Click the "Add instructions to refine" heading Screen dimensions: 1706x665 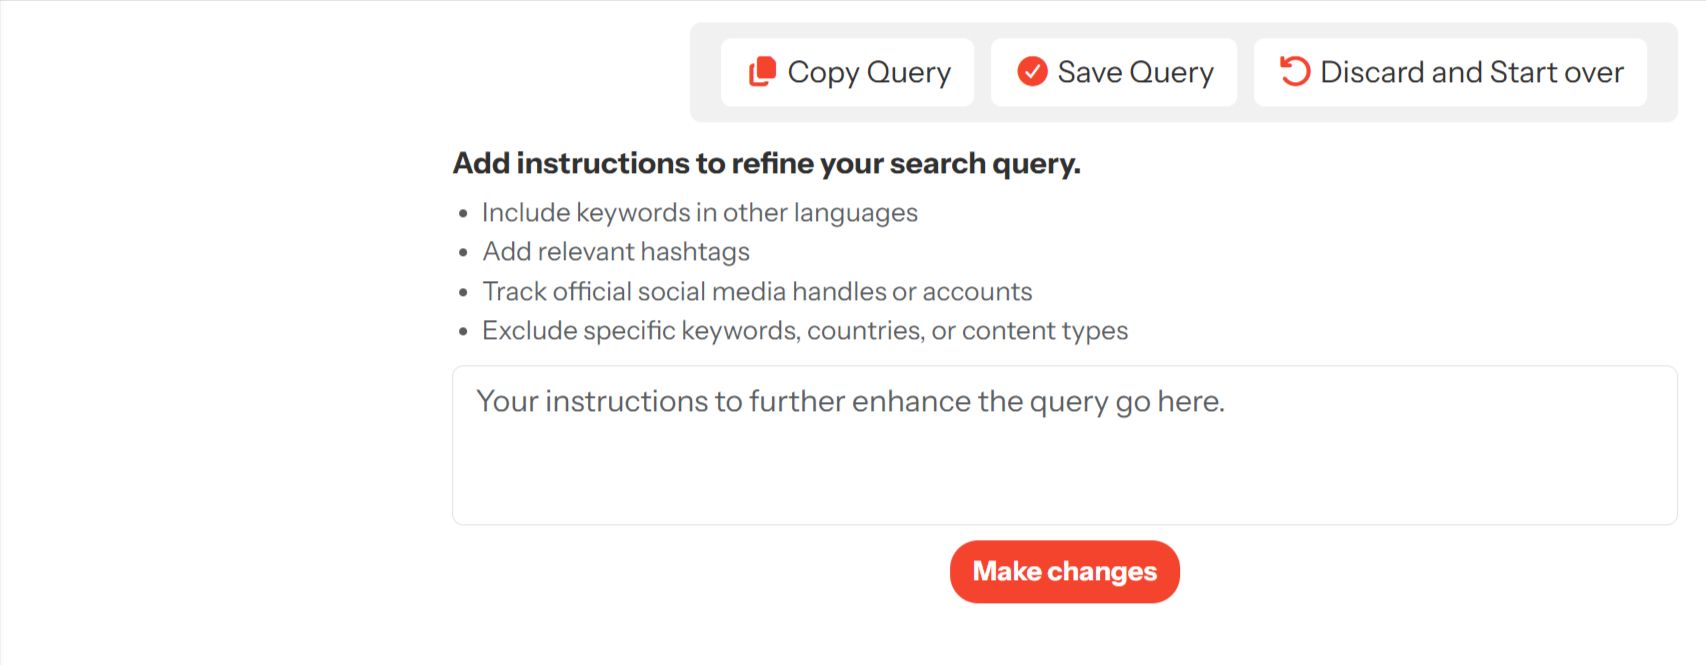[766, 163]
